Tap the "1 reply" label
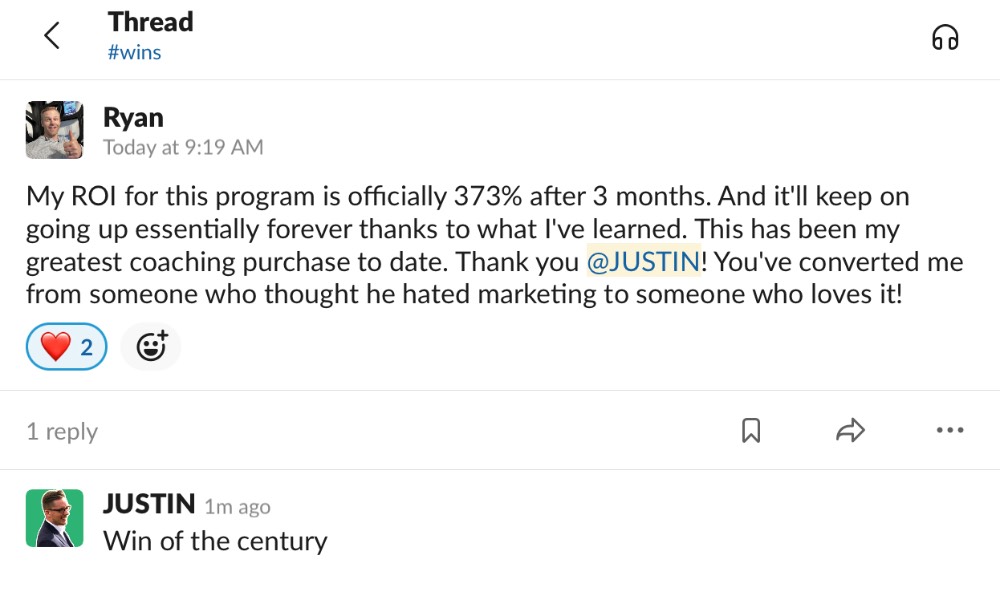1000x592 pixels. [62, 432]
